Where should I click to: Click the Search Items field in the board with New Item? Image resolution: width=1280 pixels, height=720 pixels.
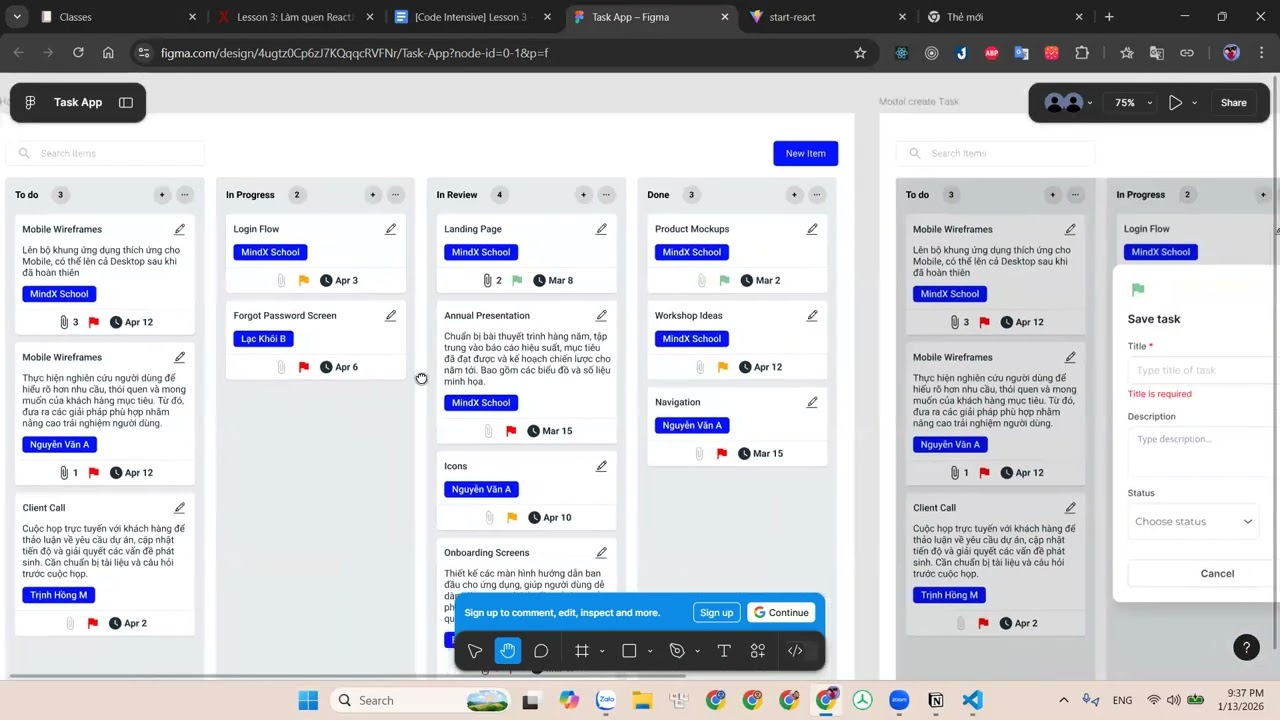105,153
